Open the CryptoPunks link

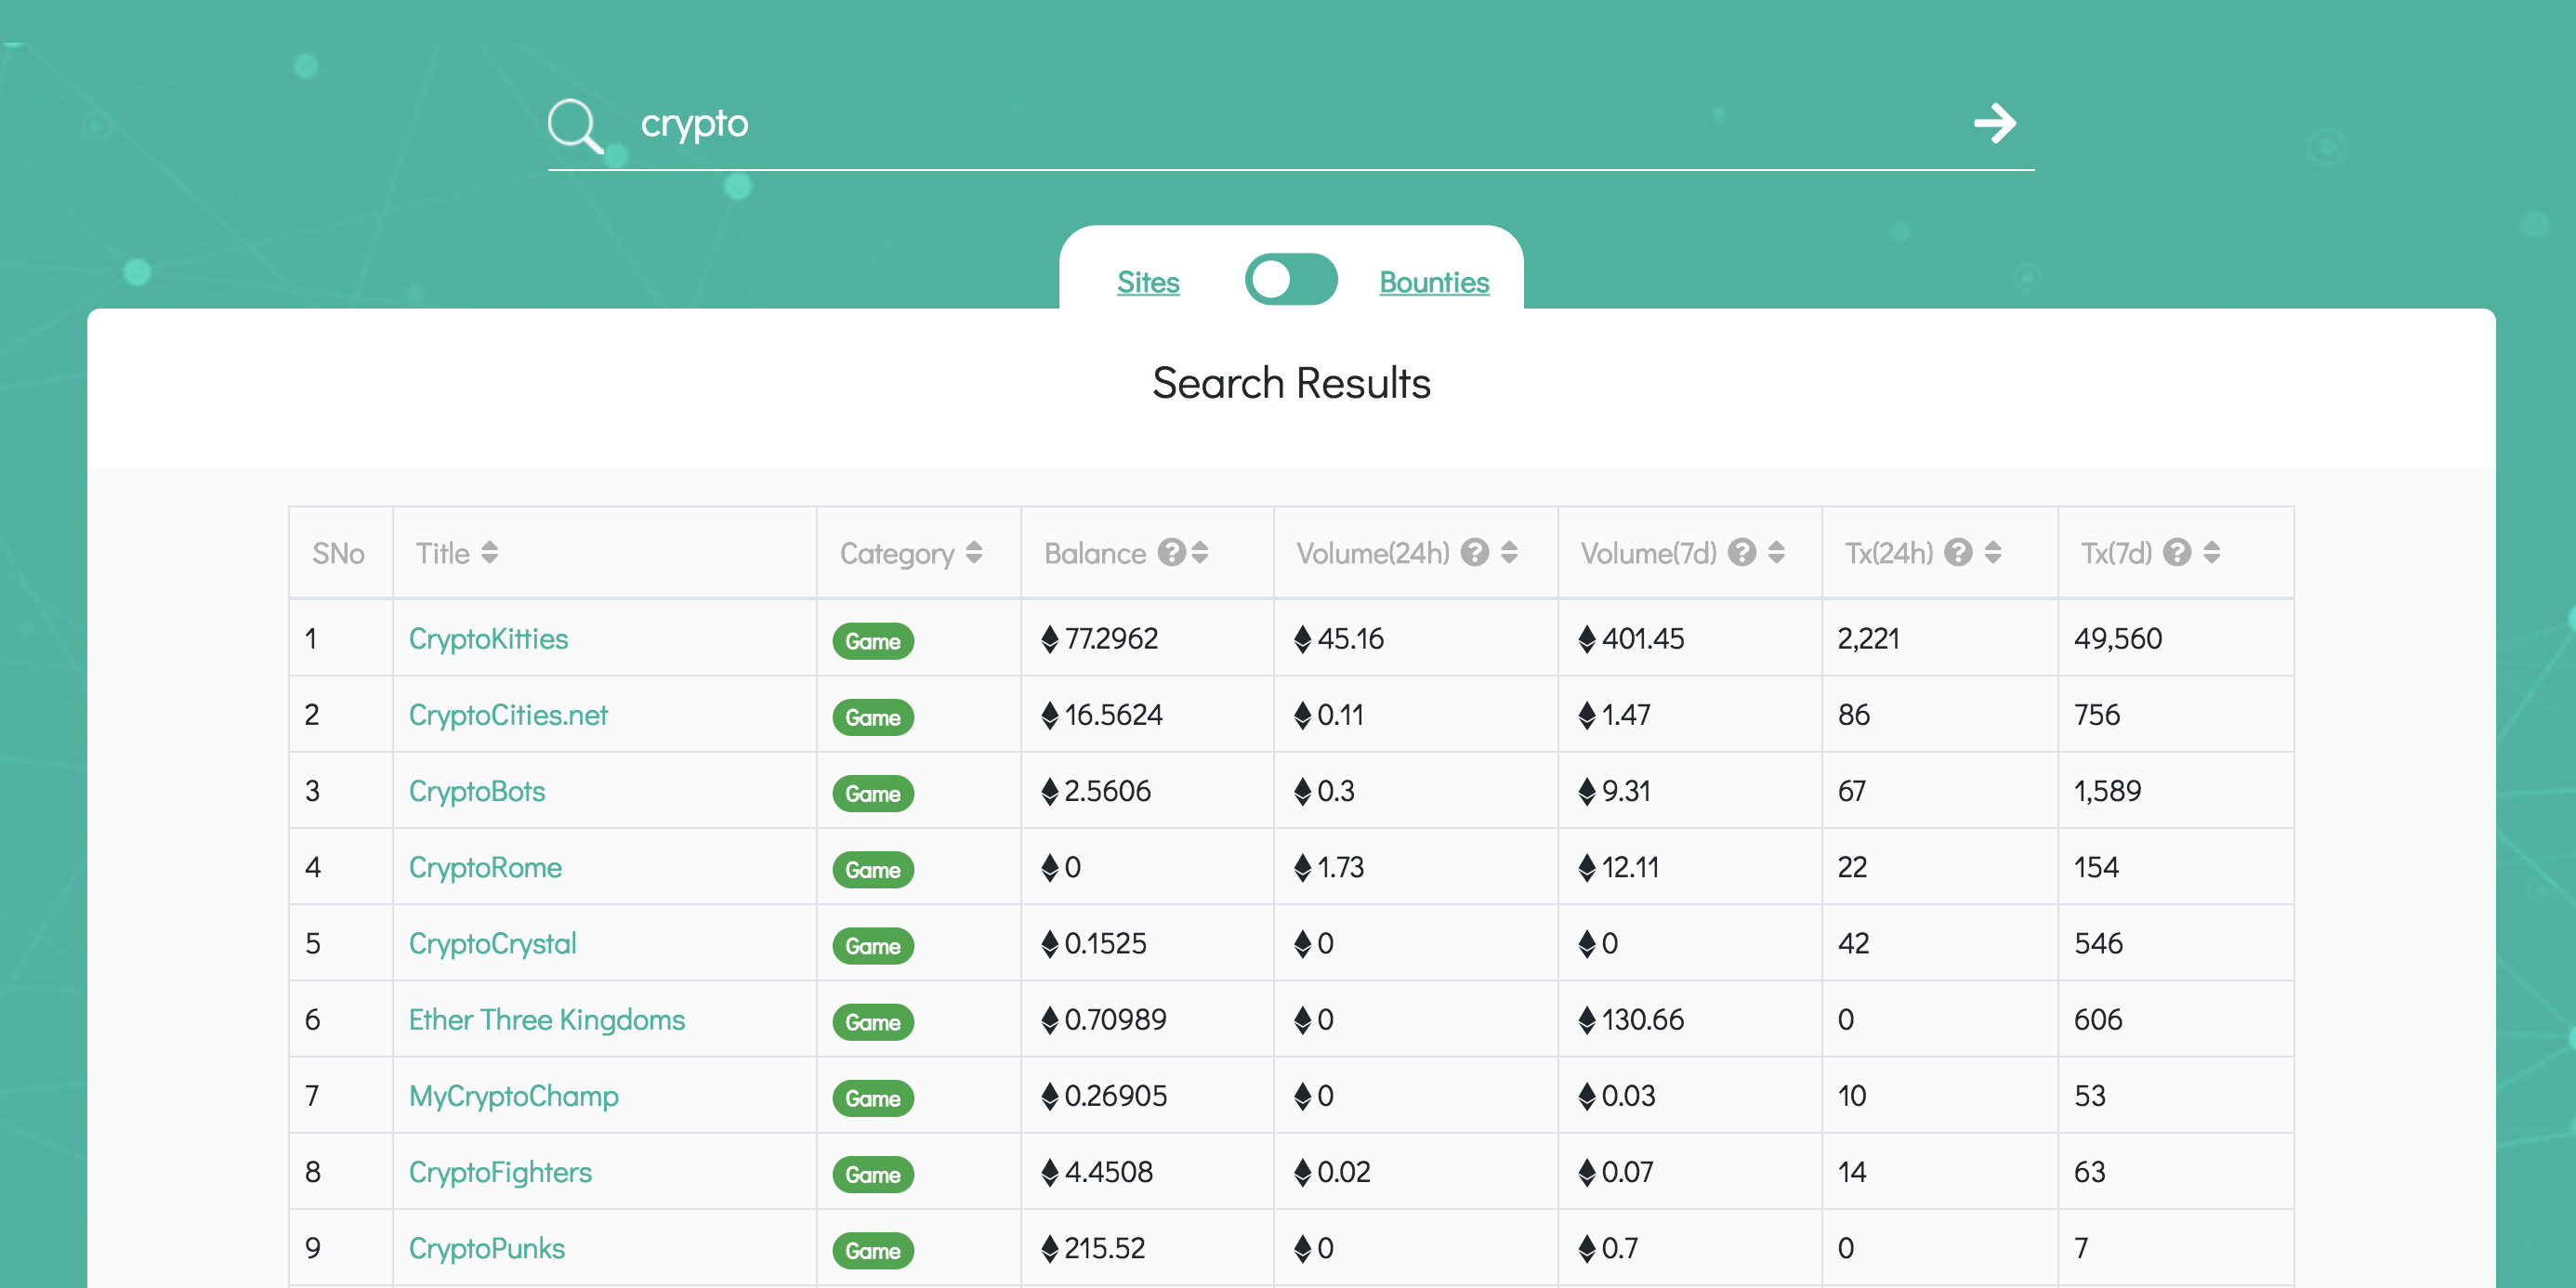(x=486, y=1248)
